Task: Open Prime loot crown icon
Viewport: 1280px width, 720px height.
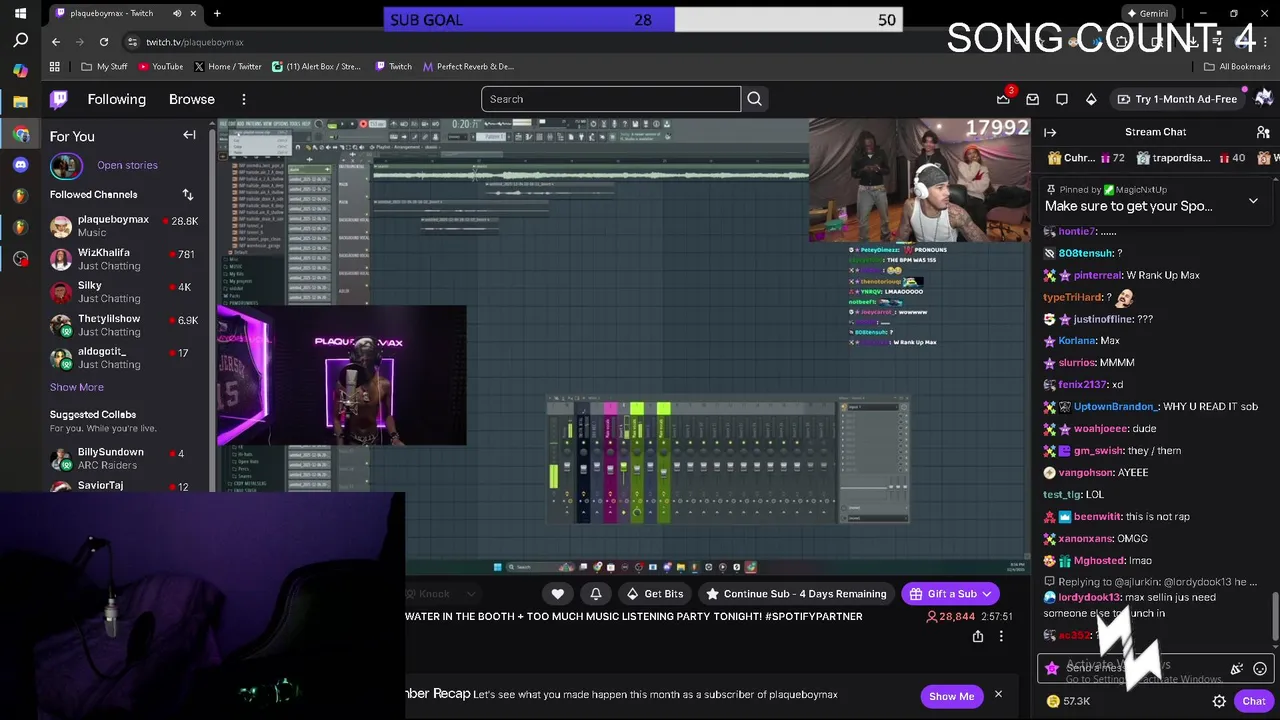Action: [x=1003, y=99]
